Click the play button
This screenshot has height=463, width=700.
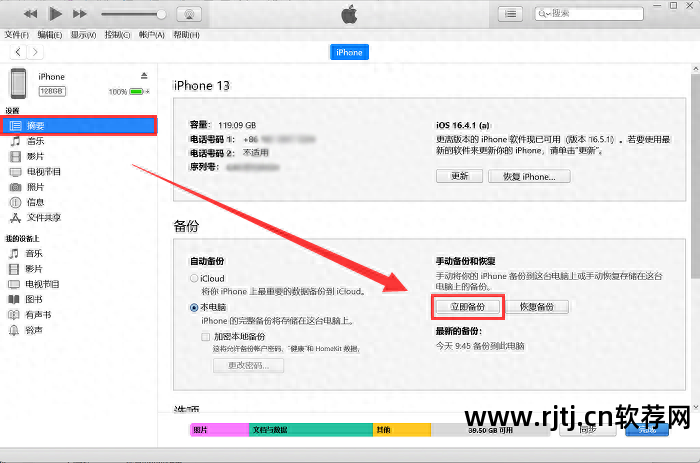[55, 14]
